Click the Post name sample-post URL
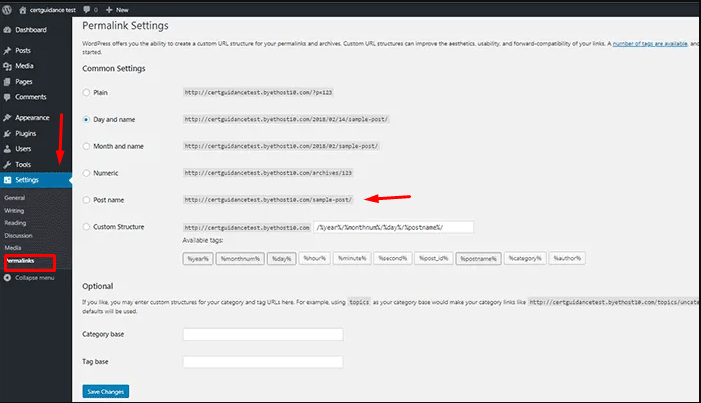The height and width of the screenshot is (403, 701). (268, 200)
